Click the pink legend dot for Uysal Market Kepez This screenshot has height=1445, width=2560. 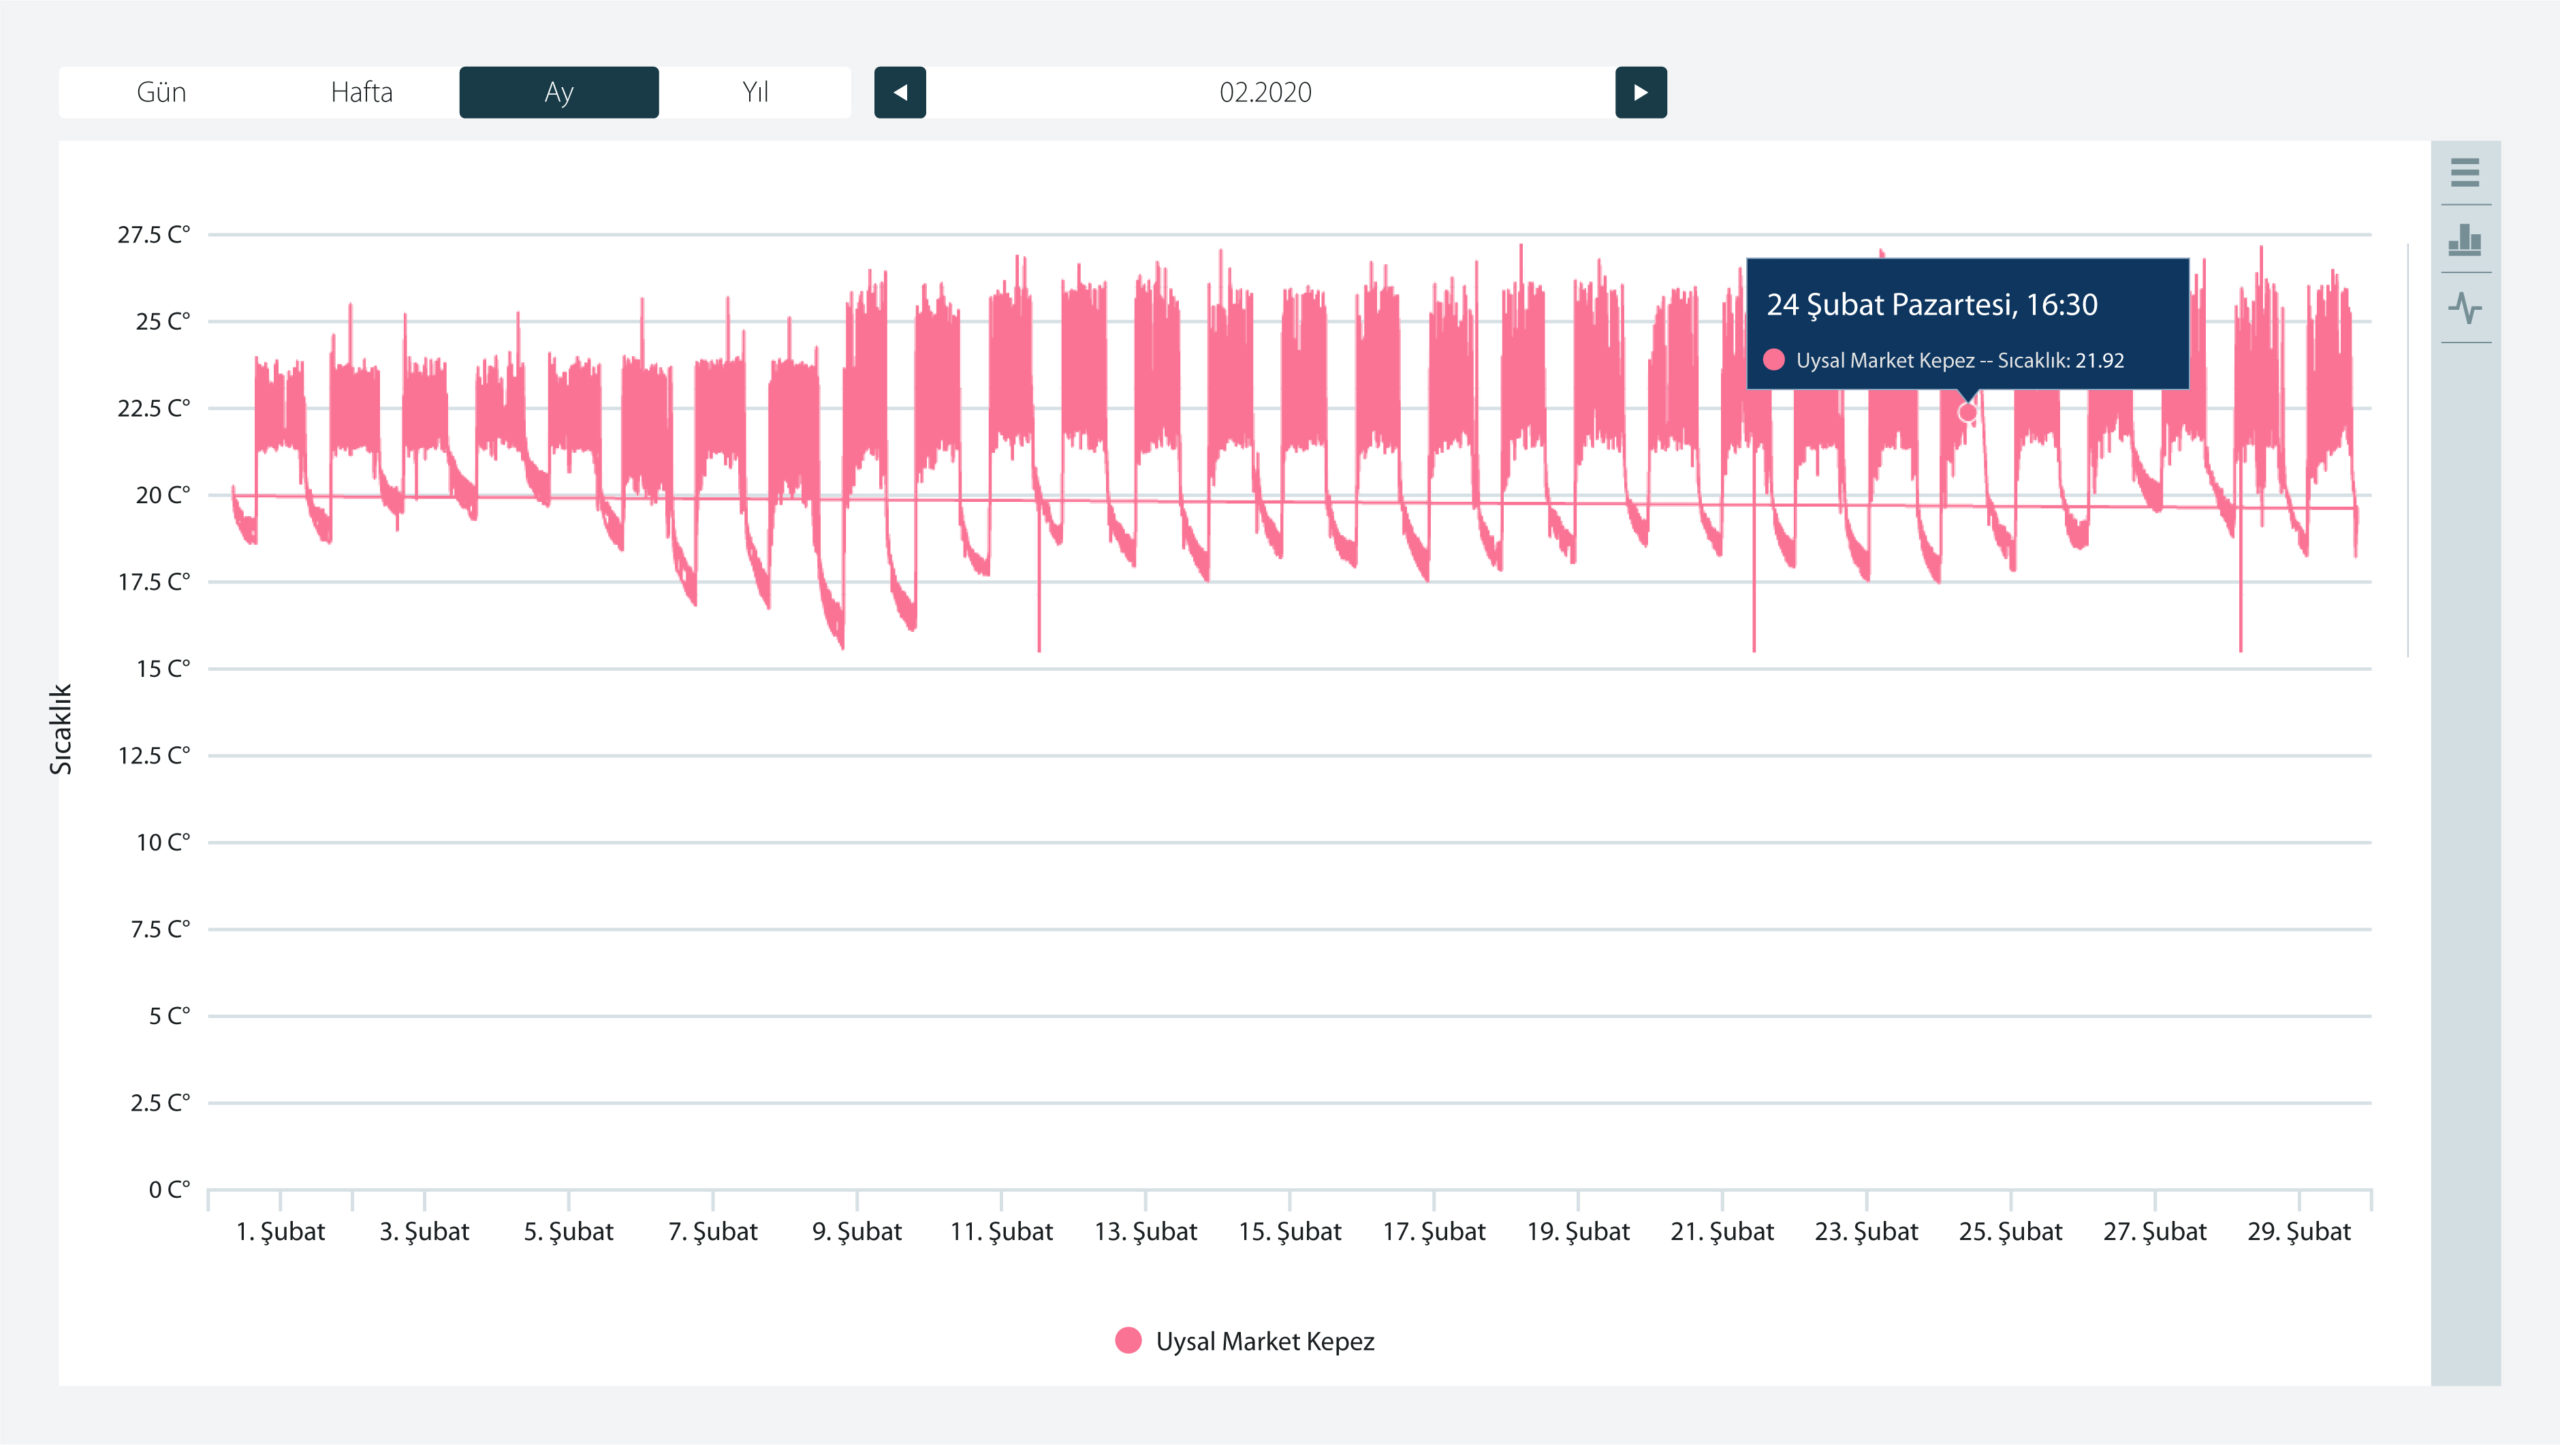point(1128,1340)
